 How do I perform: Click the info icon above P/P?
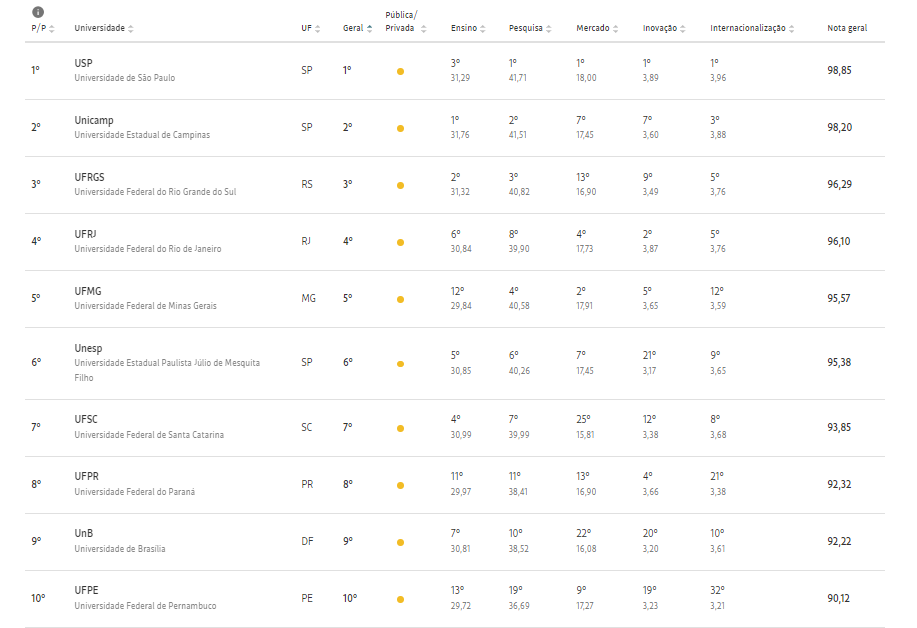pyautogui.click(x=38, y=12)
